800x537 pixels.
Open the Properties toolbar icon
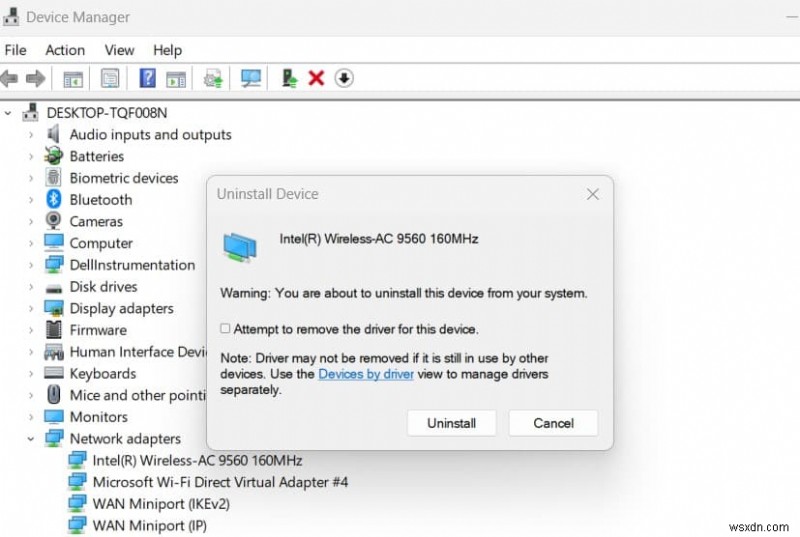(x=110, y=79)
